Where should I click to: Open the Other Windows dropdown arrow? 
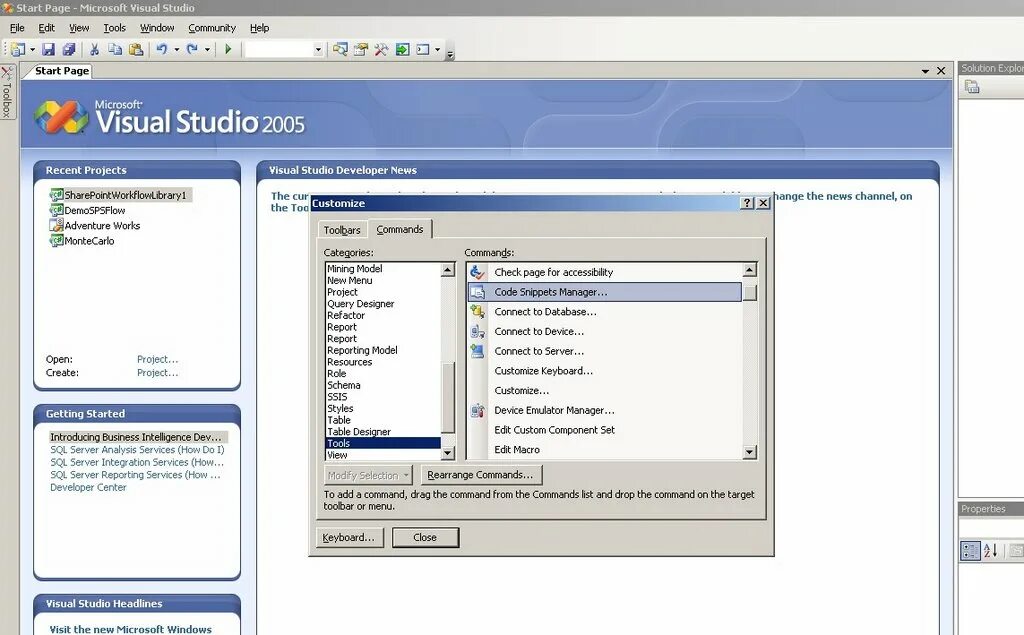click(438, 50)
